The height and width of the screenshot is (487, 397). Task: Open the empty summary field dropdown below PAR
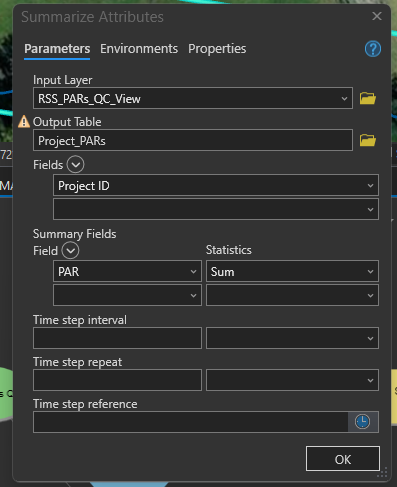point(127,295)
